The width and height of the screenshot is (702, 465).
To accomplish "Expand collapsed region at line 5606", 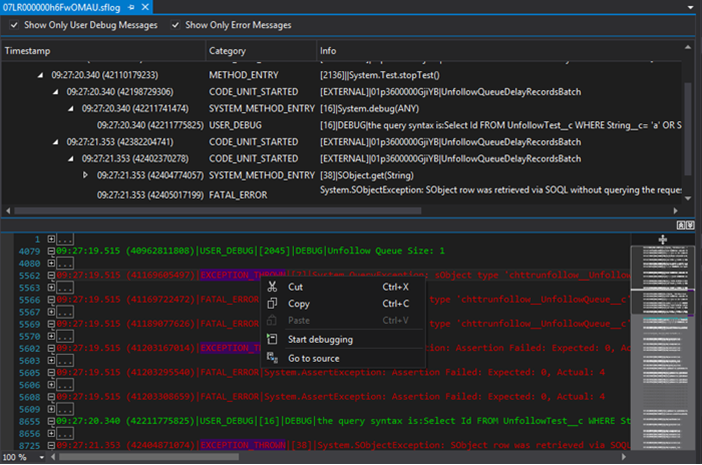I will click(x=51, y=384).
